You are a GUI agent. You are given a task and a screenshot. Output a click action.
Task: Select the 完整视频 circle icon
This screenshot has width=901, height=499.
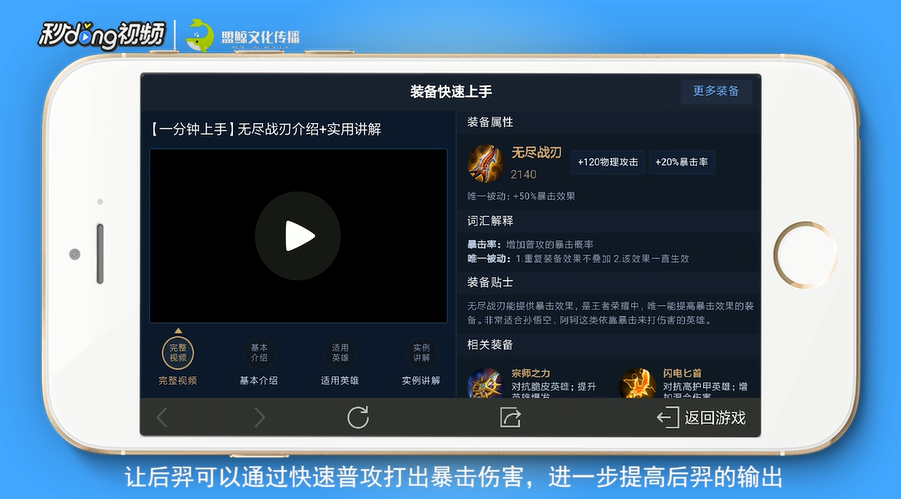[x=178, y=352]
